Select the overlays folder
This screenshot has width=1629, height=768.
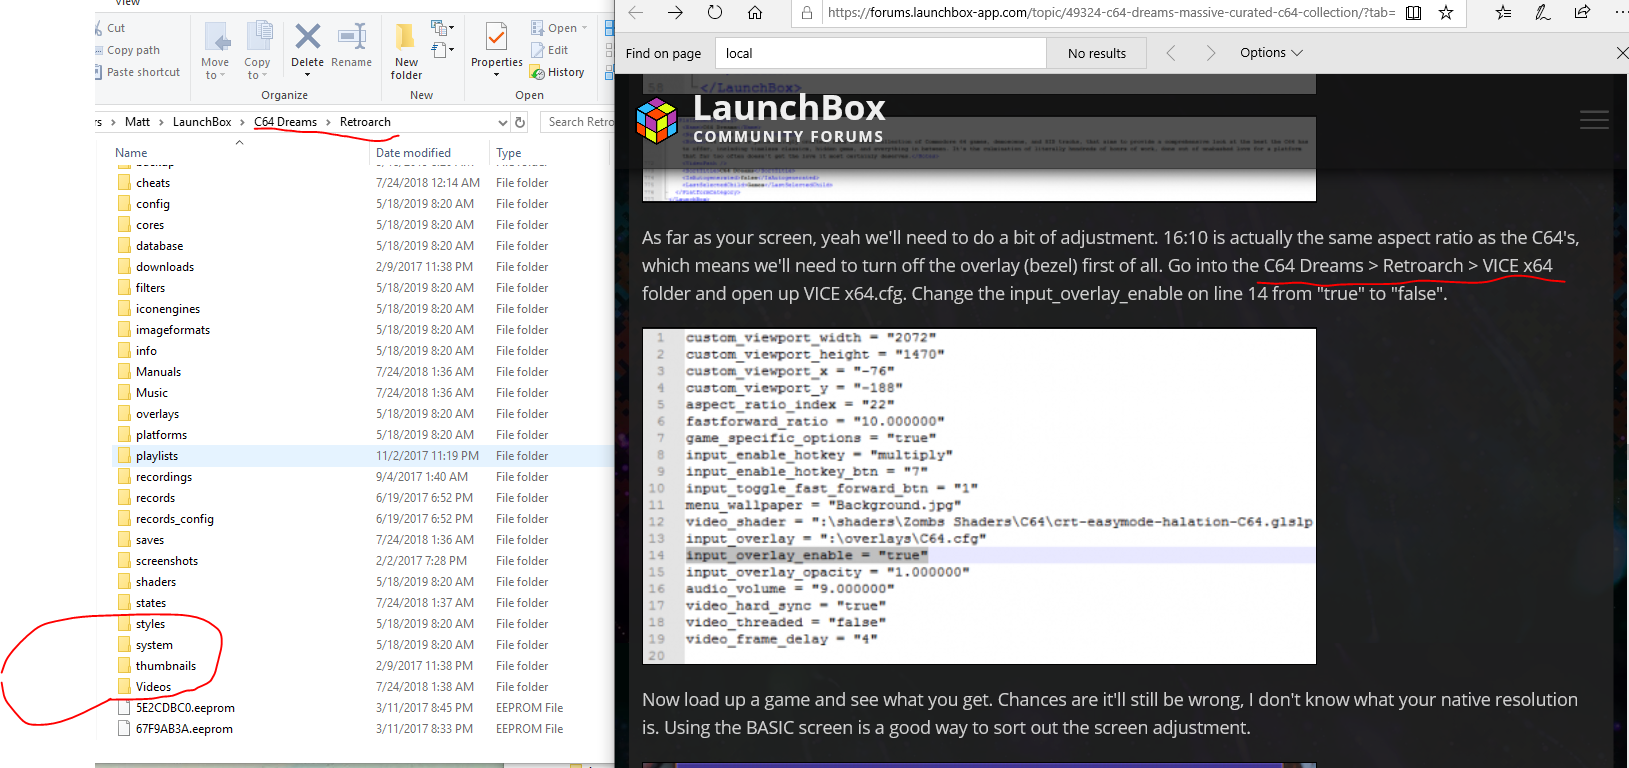(x=158, y=414)
